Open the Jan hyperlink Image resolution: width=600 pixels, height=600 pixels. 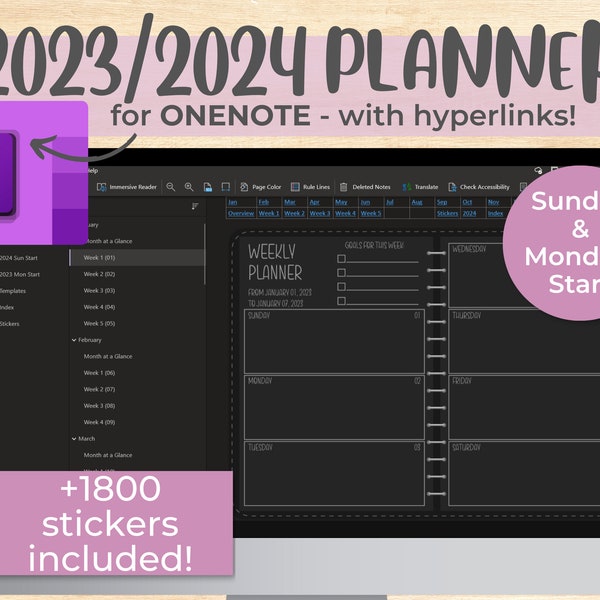[x=232, y=202]
